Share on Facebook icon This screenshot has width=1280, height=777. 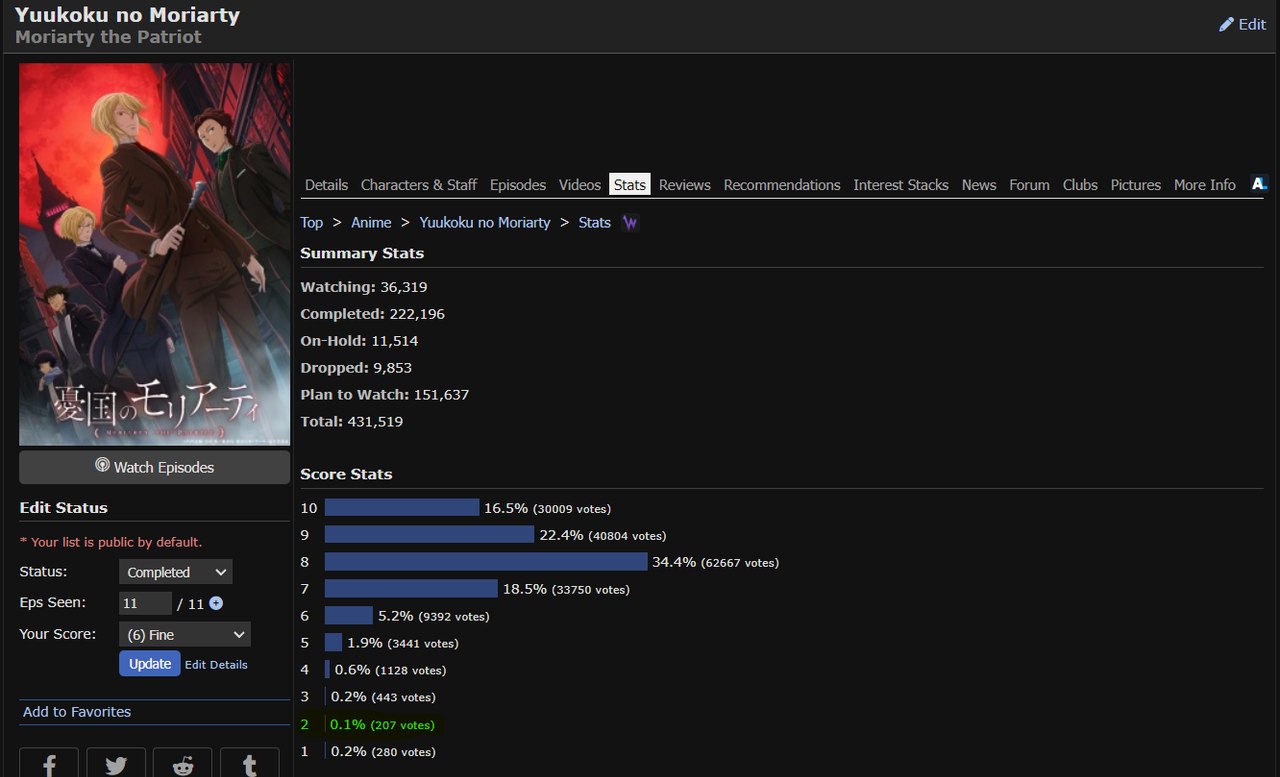[x=49, y=765]
